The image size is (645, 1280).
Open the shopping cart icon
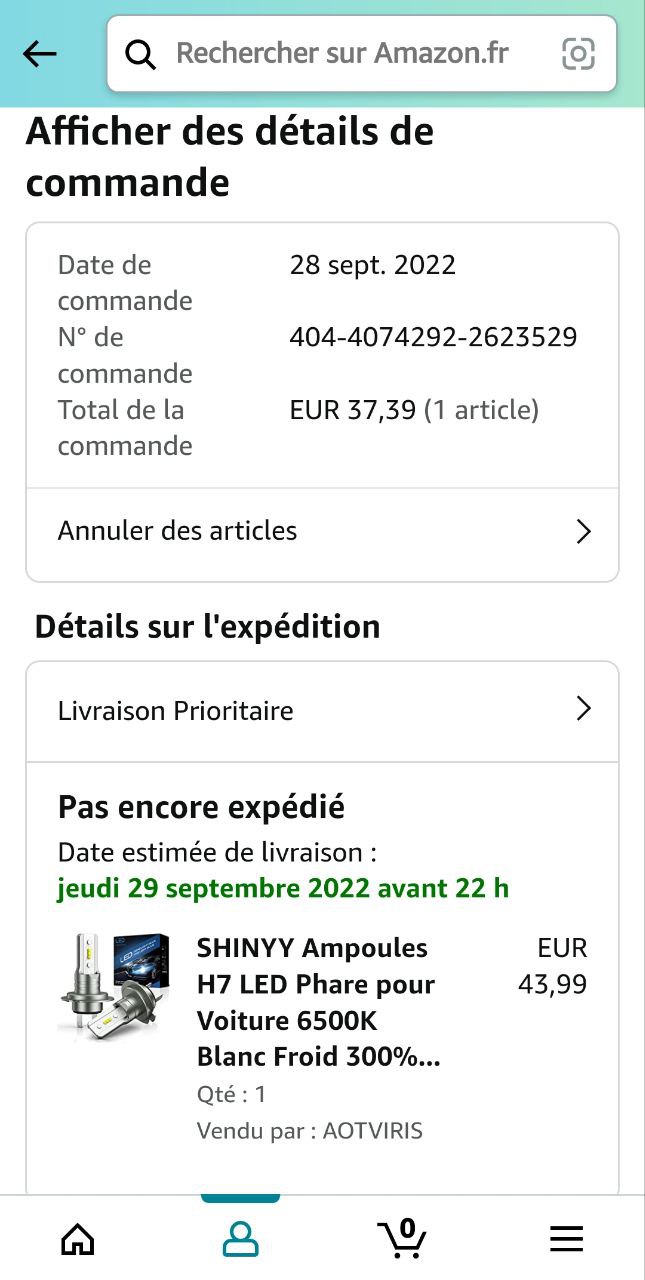tap(403, 1238)
